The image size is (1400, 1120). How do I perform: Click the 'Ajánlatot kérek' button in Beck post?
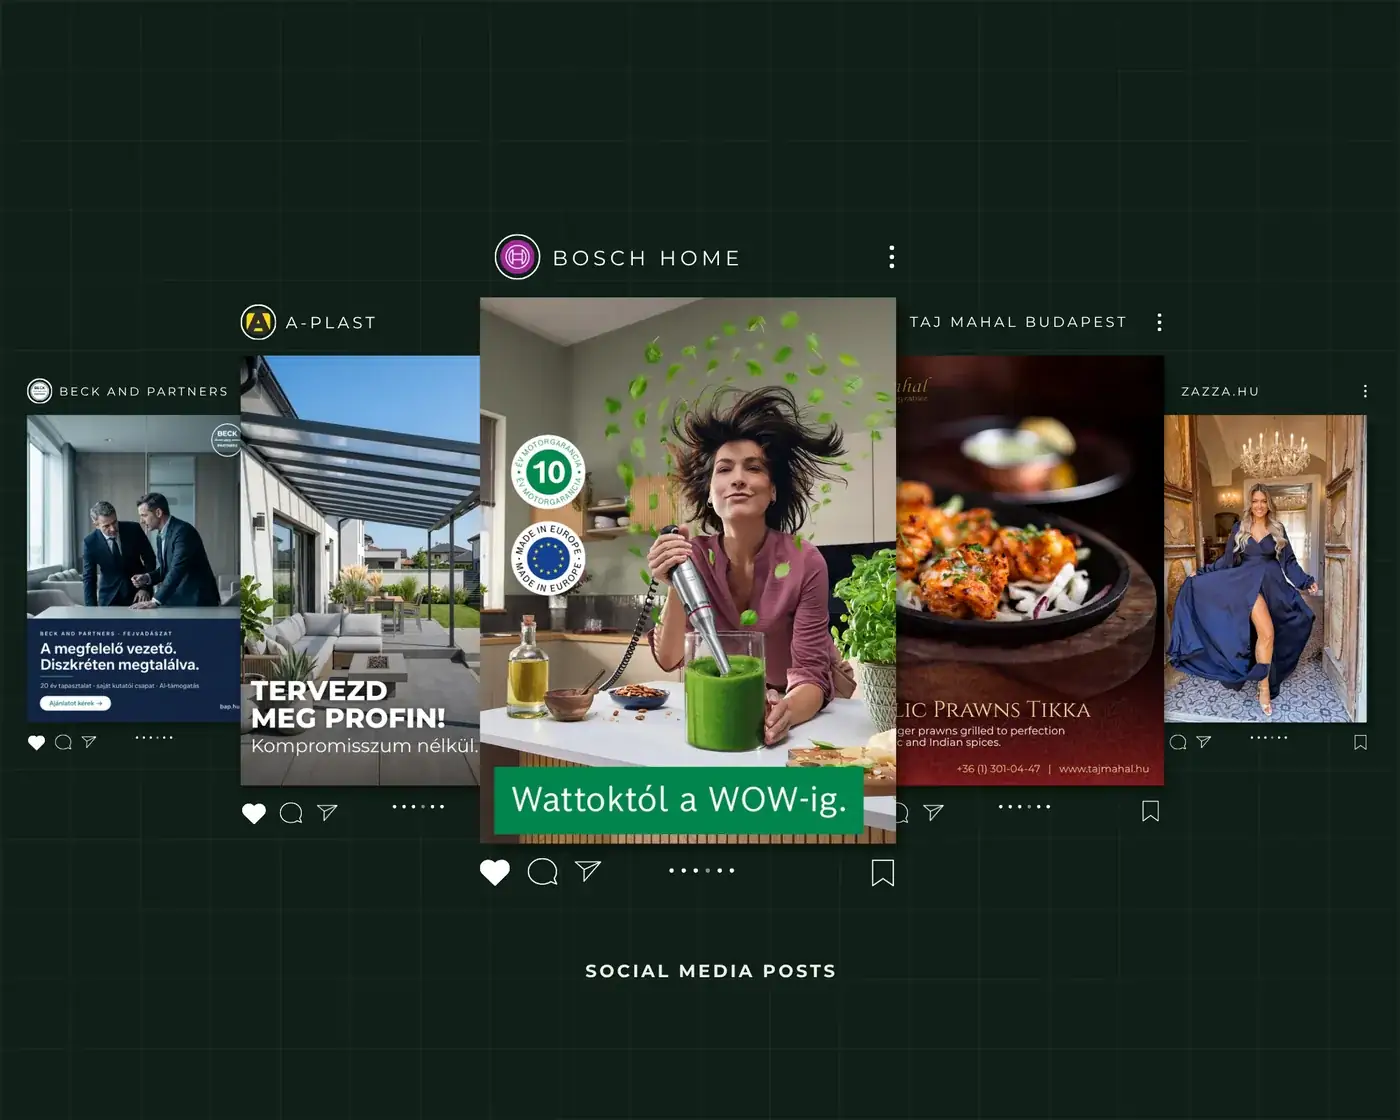tap(75, 703)
